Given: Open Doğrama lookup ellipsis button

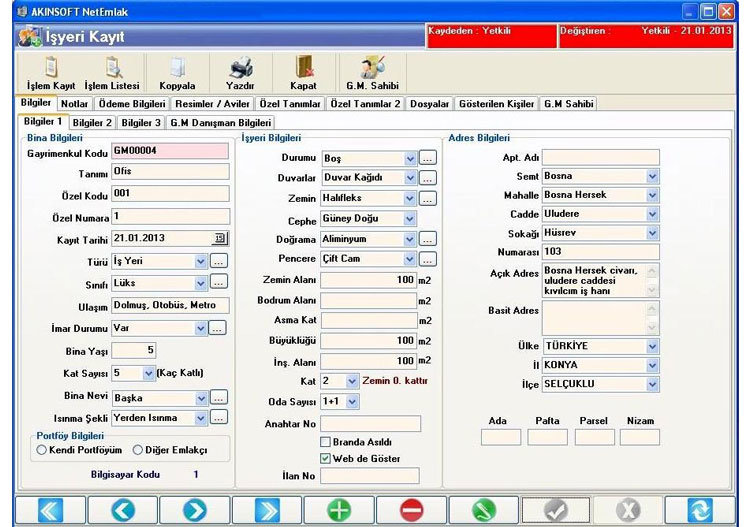Looking at the screenshot, I should point(428,239).
